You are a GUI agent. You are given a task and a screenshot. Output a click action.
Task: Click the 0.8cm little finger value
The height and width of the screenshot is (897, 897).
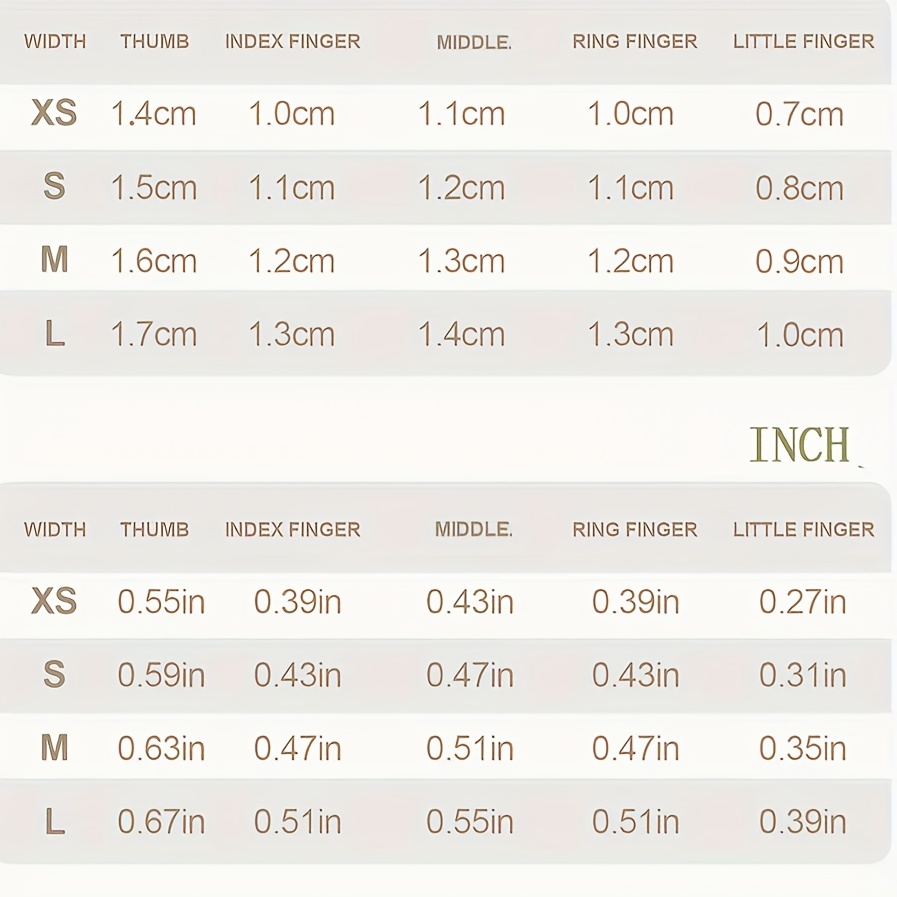(799, 188)
